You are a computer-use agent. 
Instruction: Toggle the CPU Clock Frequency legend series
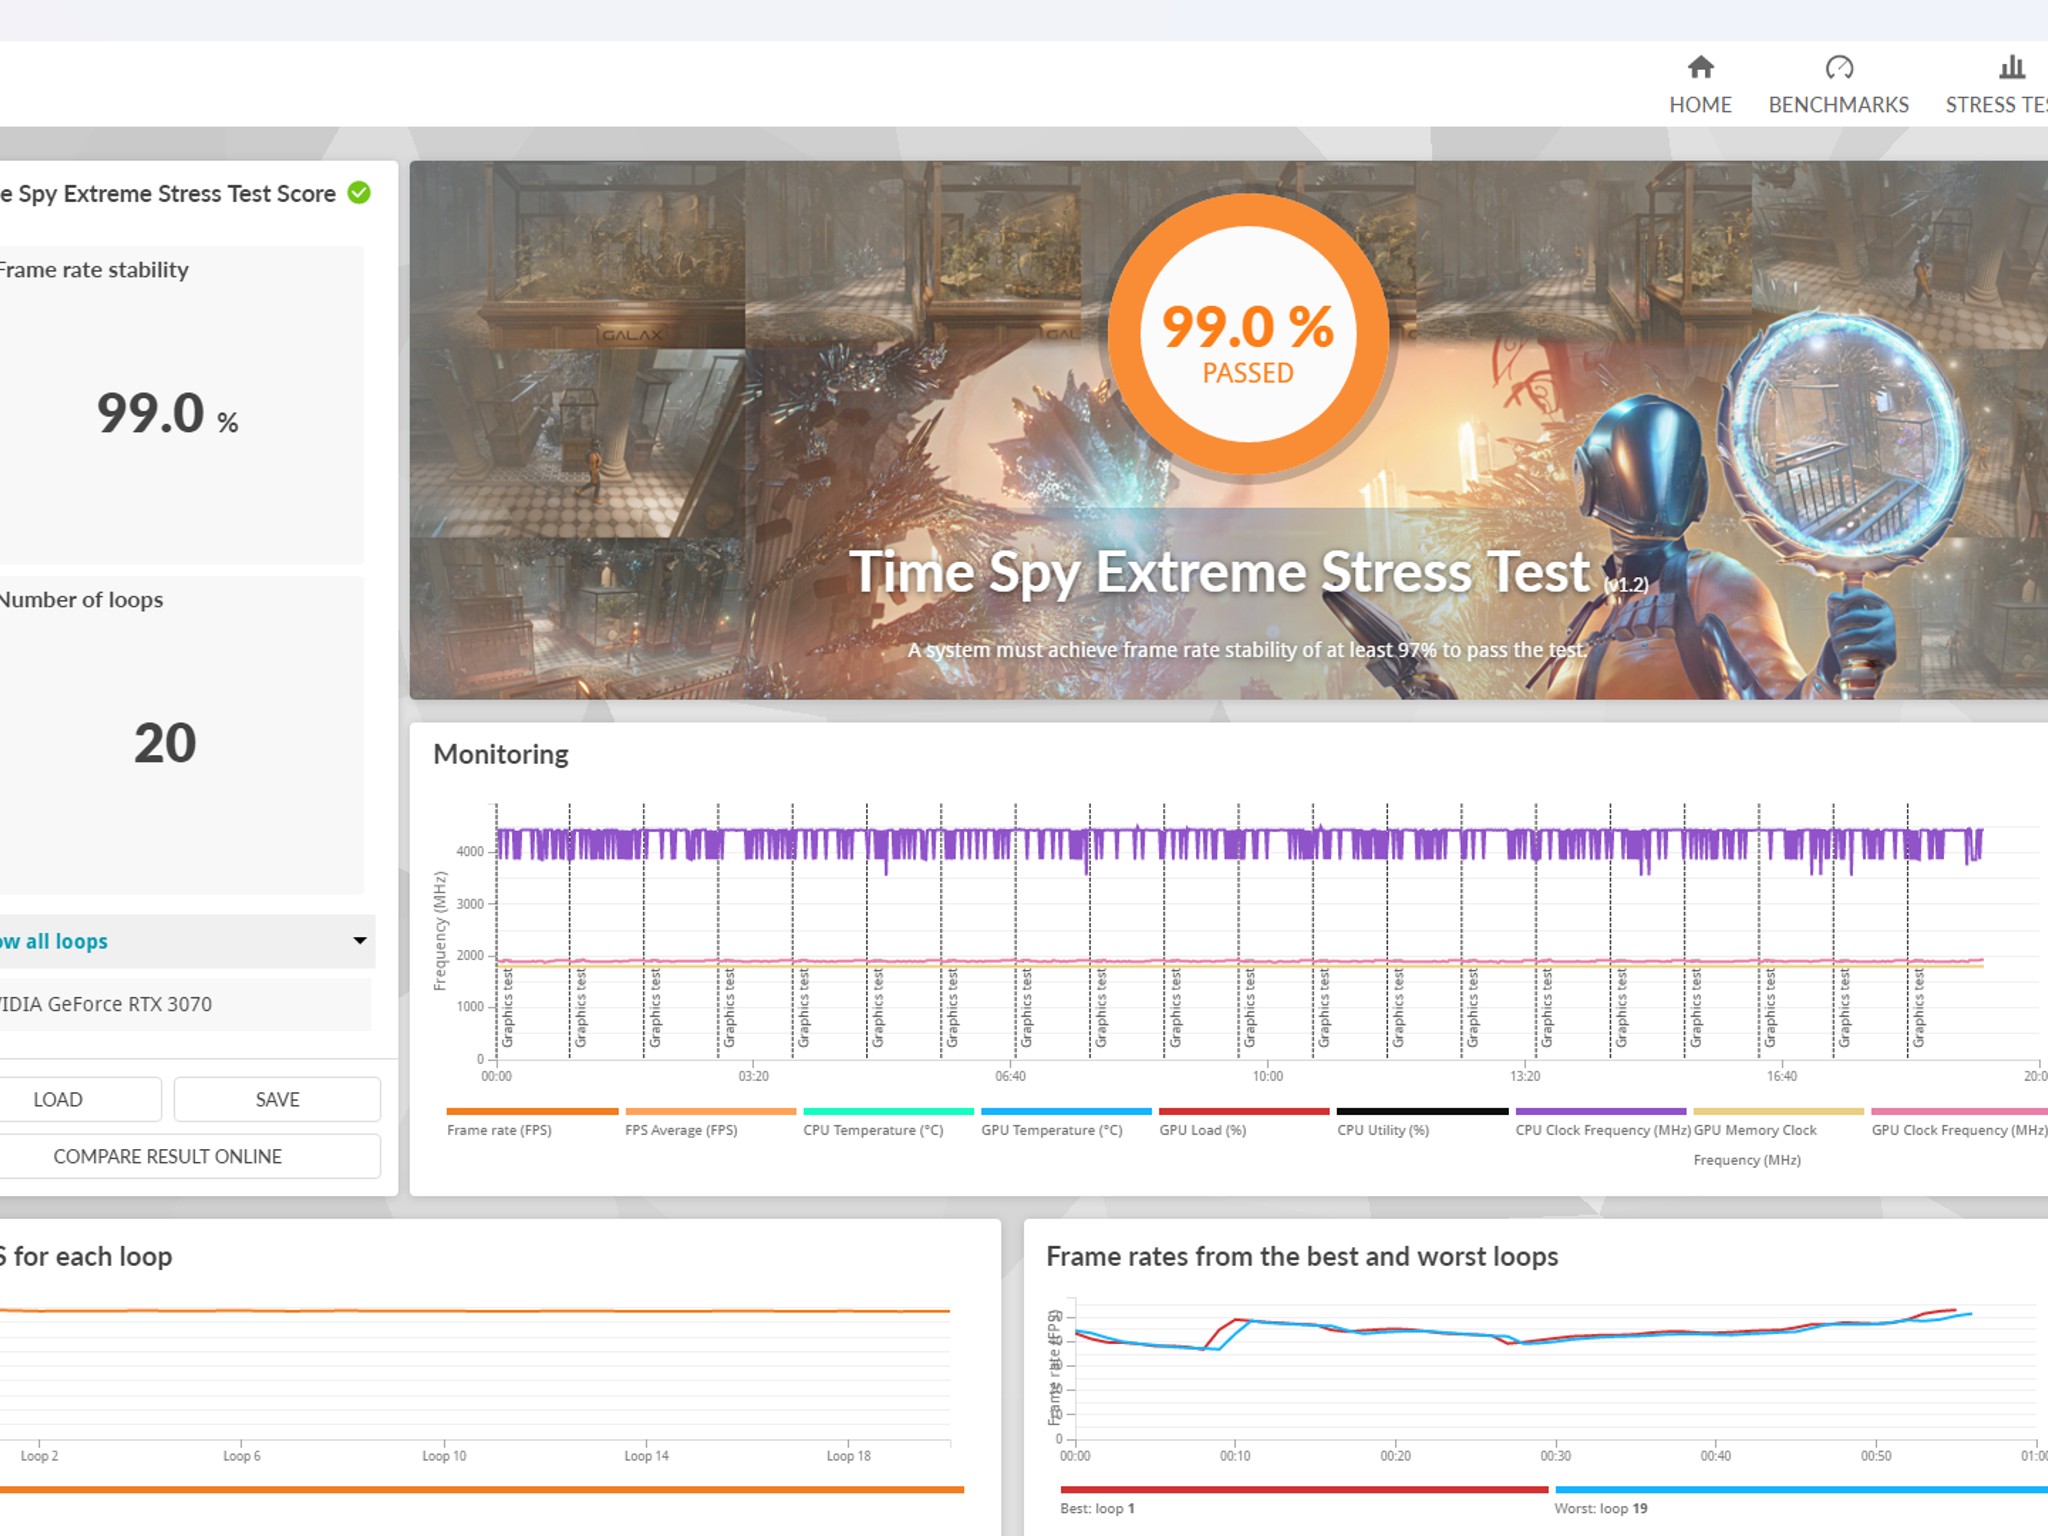click(1602, 1129)
